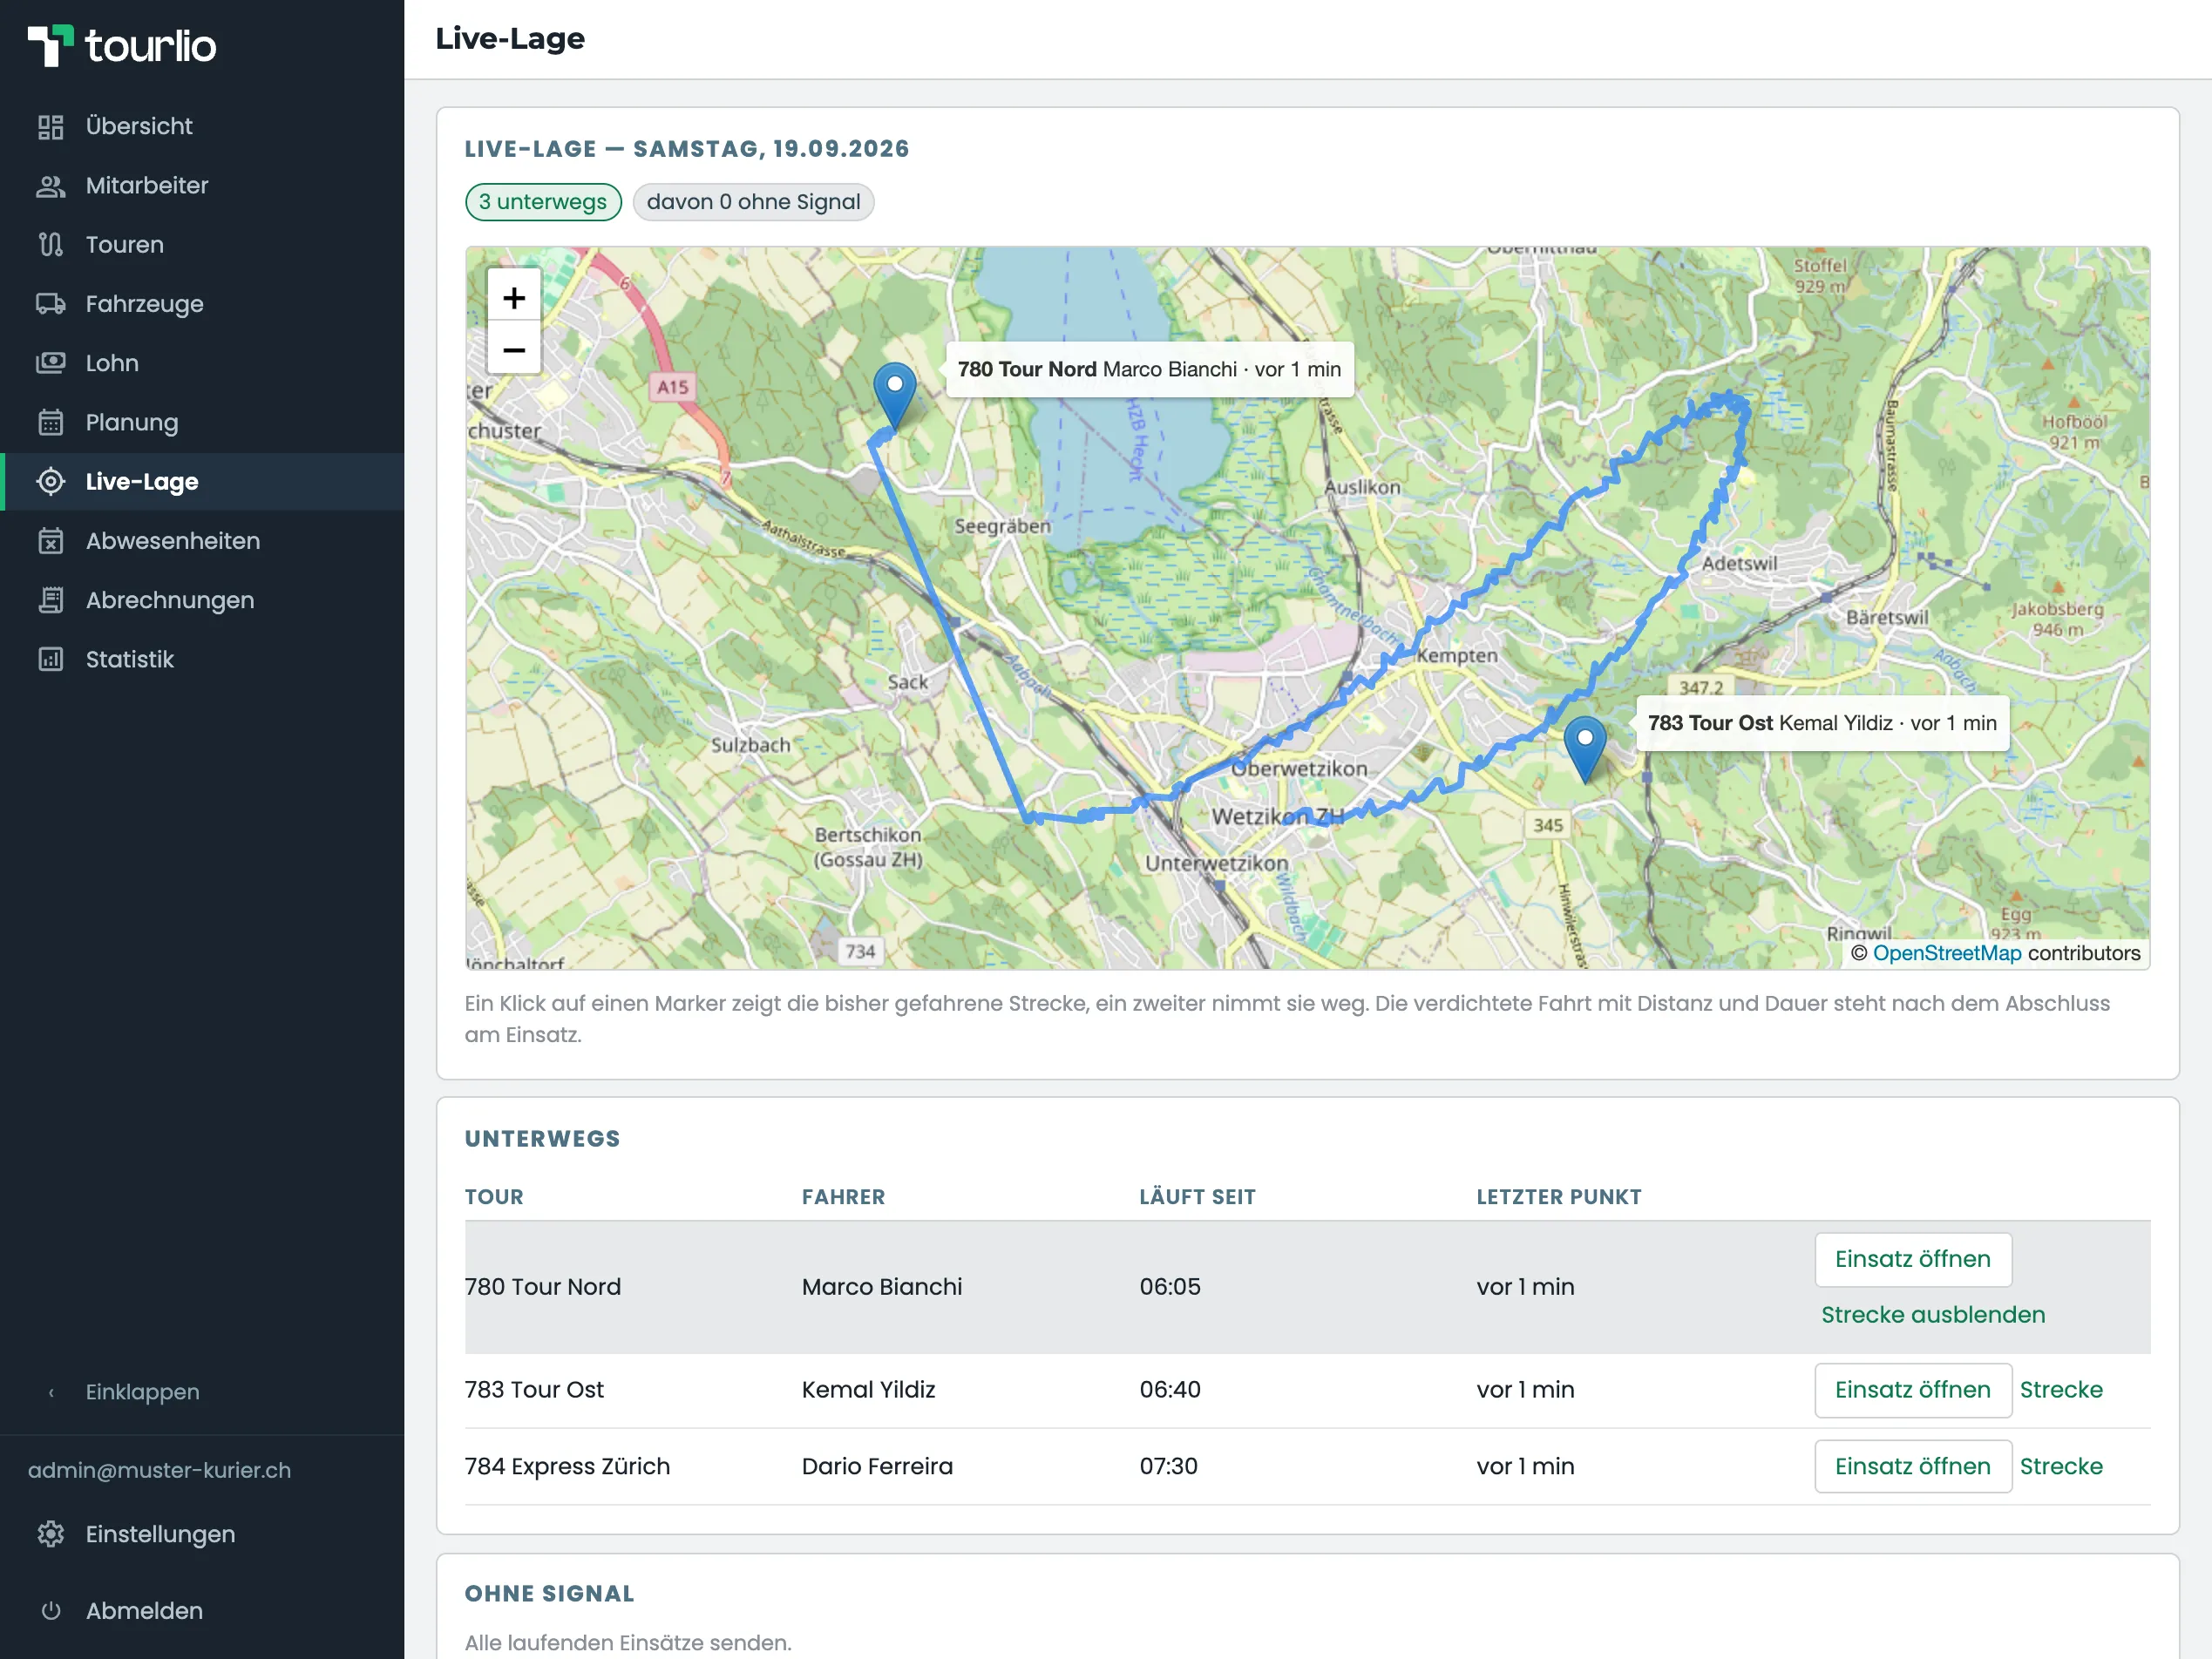2212x1659 pixels.
Task: Click the 'LETZTER PUNKT' column header
Action: point(1559,1197)
